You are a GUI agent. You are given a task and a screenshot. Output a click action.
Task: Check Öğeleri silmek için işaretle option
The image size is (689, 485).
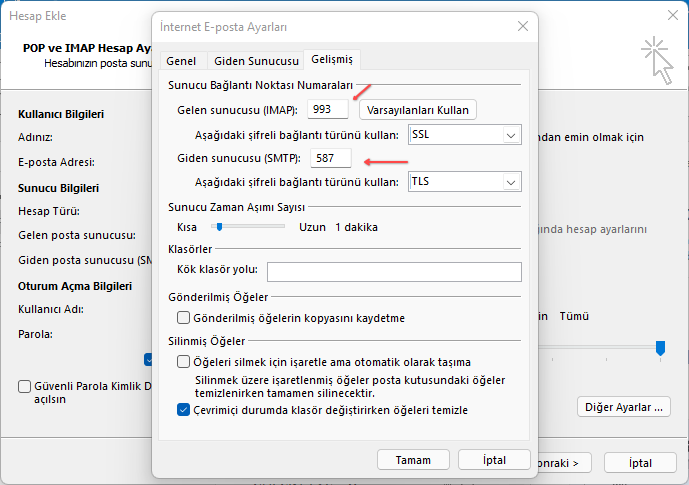click(183, 362)
